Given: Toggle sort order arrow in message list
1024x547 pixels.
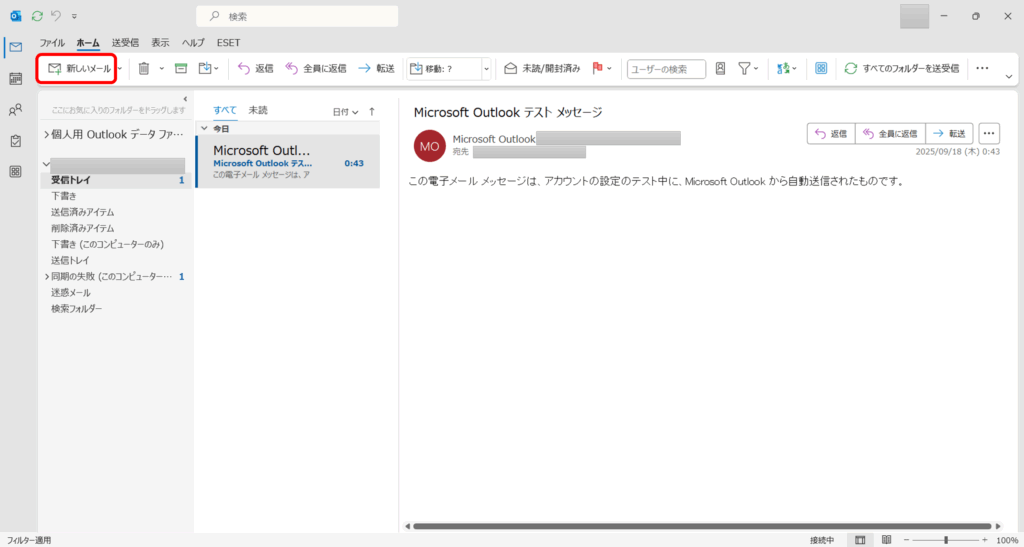Looking at the screenshot, I should pos(372,112).
